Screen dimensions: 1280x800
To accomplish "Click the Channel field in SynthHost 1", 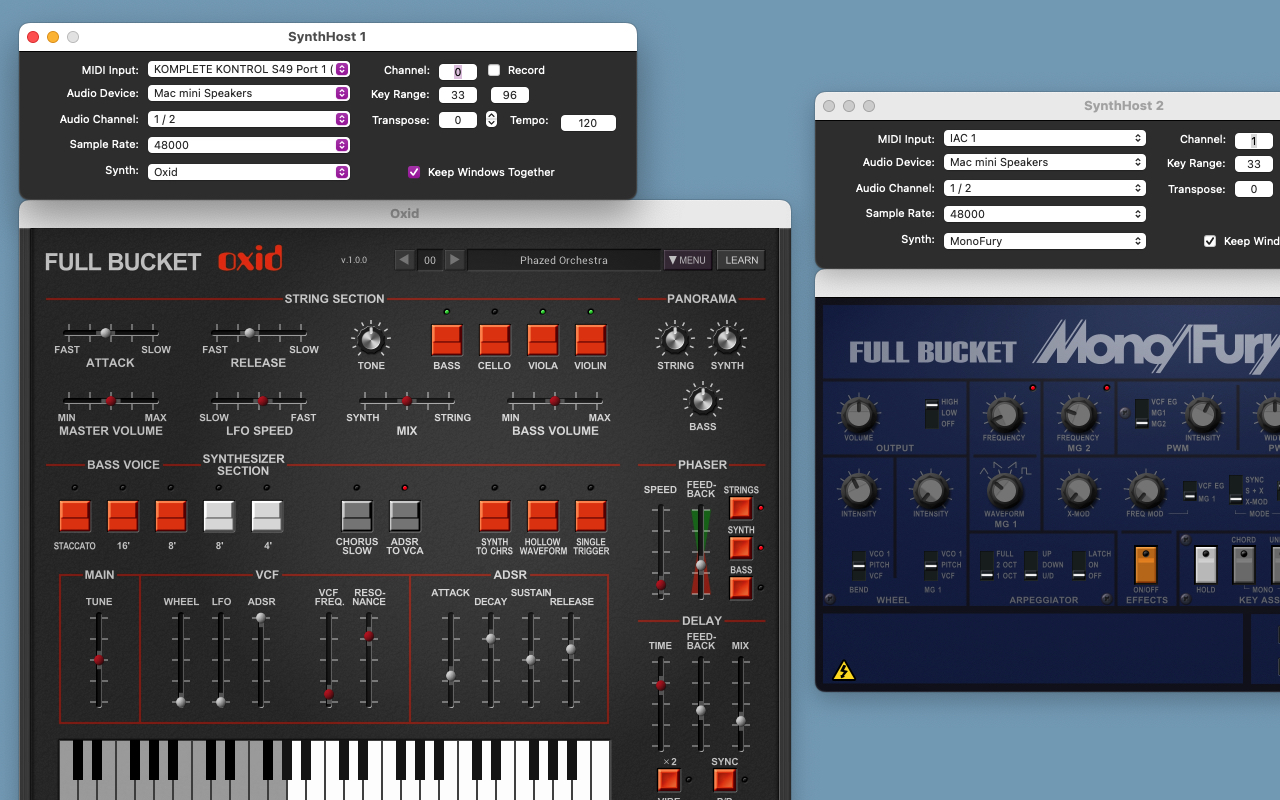I will tap(458, 72).
